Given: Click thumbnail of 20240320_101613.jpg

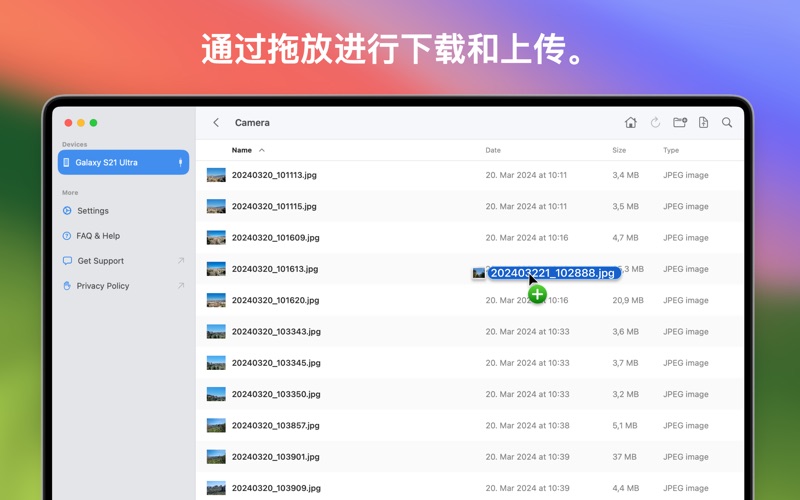Looking at the screenshot, I should pos(216,269).
